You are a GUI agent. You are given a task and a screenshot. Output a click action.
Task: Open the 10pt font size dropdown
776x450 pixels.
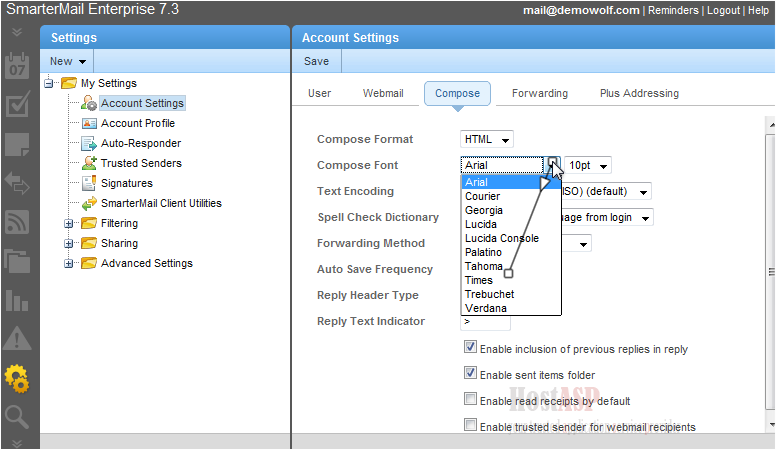point(588,165)
